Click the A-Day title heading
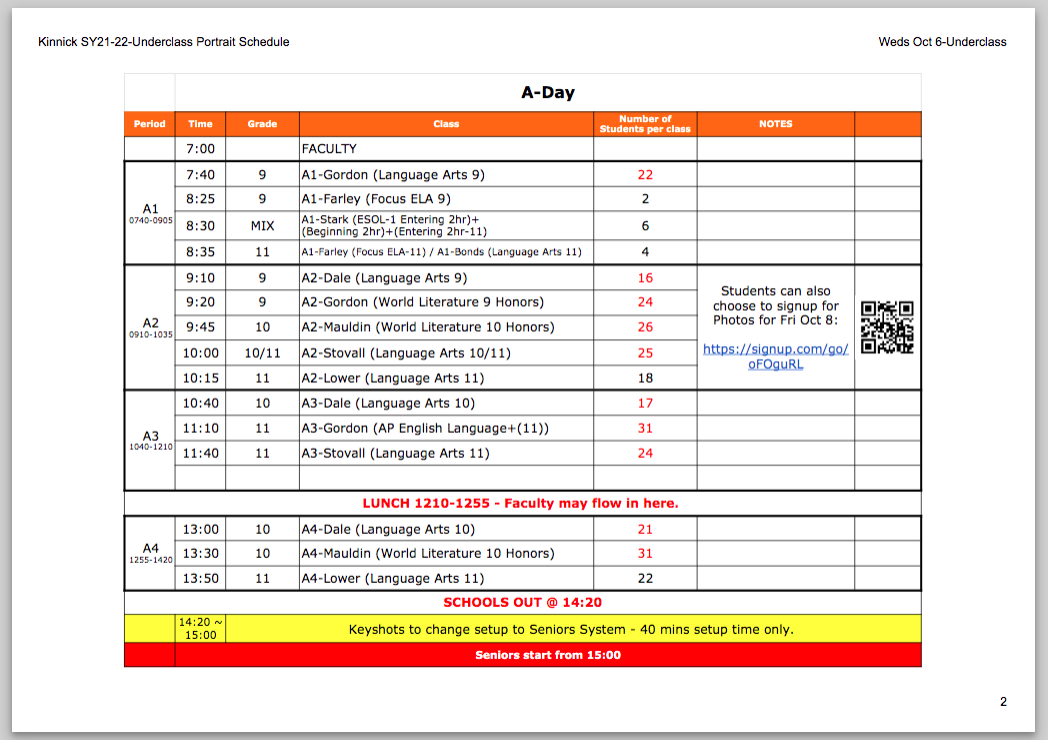The width and height of the screenshot is (1048, 740). (x=547, y=93)
